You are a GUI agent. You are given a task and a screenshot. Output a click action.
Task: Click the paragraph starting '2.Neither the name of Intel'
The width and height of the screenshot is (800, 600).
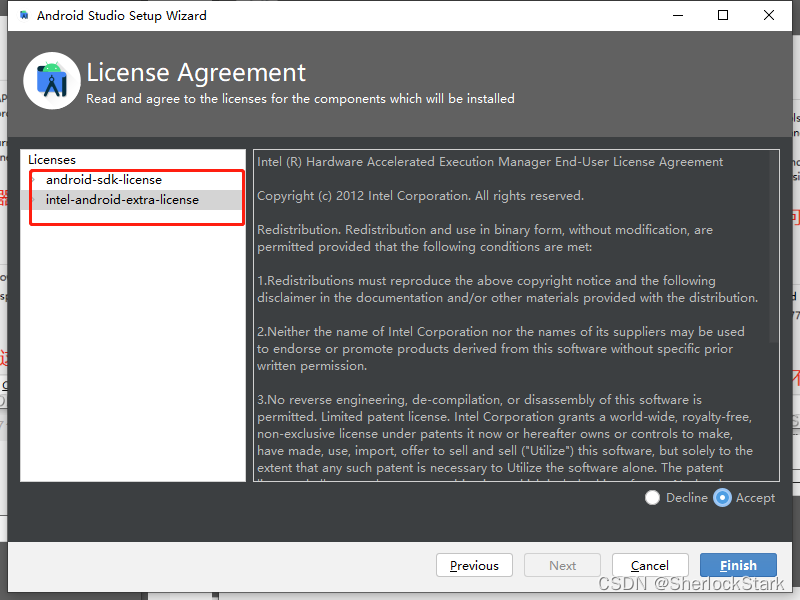501,349
